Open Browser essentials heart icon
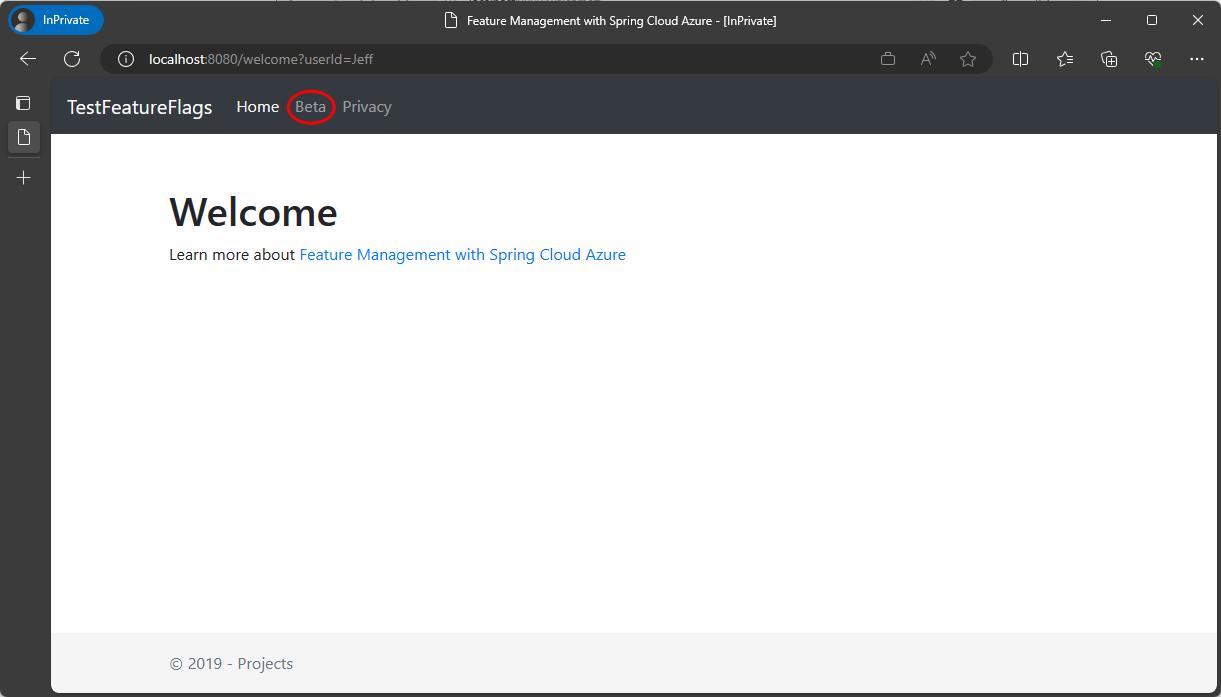This screenshot has height=697, width=1221. pyautogui.click(x=1153, y=59)
